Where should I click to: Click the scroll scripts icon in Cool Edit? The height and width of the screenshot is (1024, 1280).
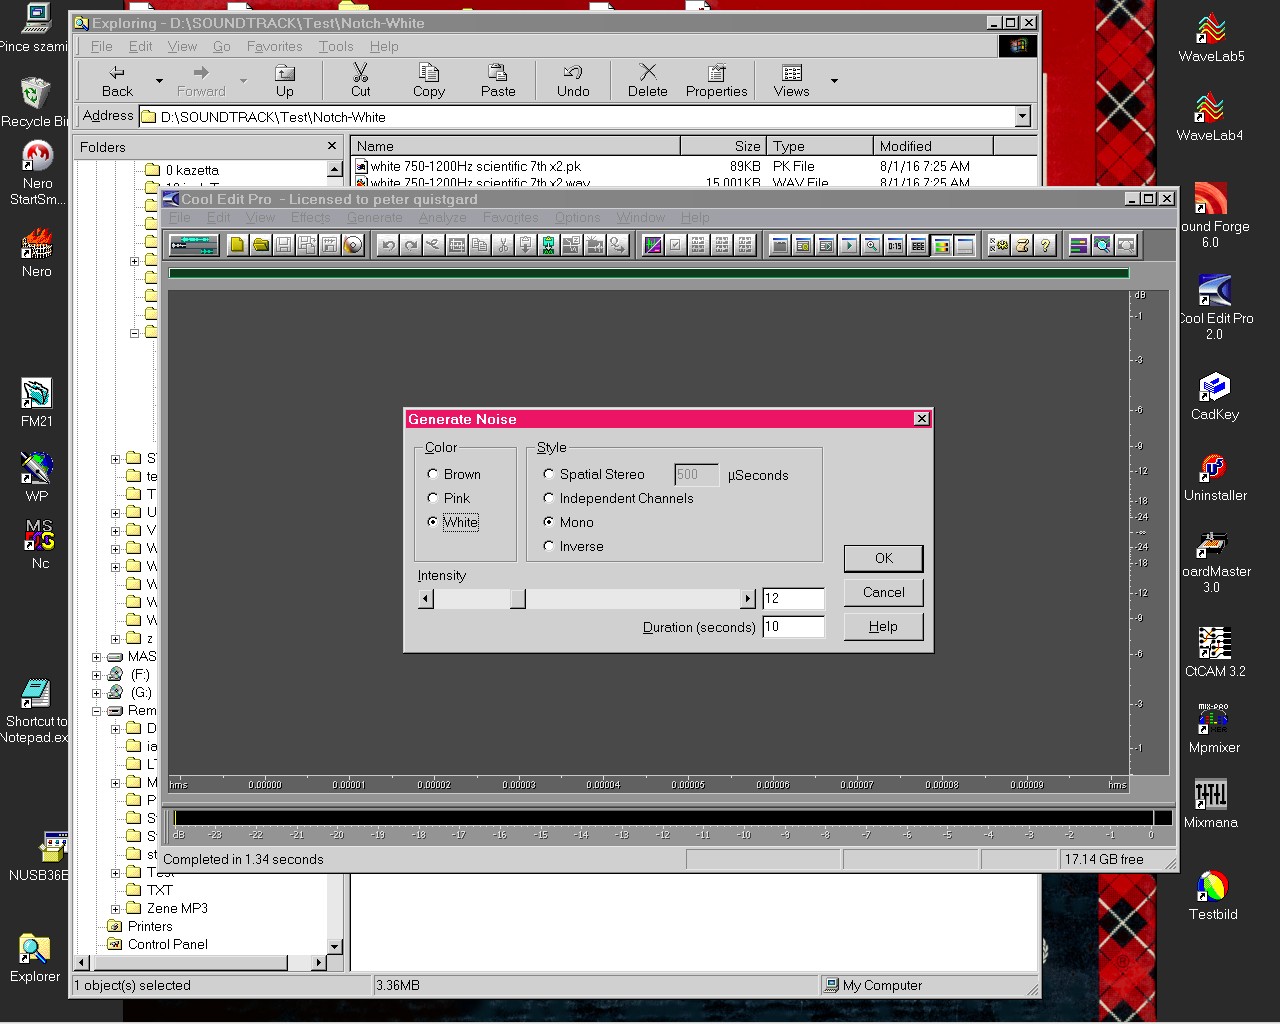coord(1022,245)
